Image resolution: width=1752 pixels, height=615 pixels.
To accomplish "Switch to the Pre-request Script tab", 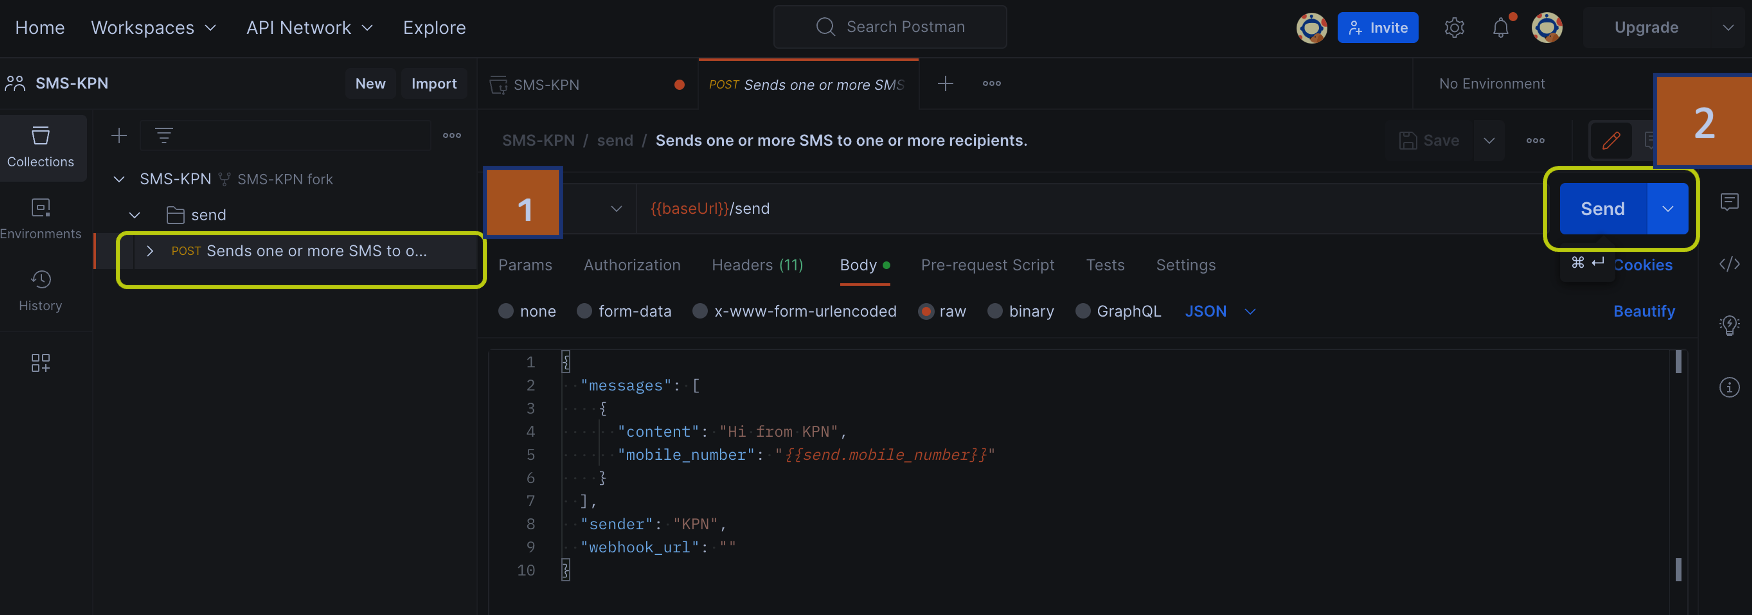I will pos(987,265).
